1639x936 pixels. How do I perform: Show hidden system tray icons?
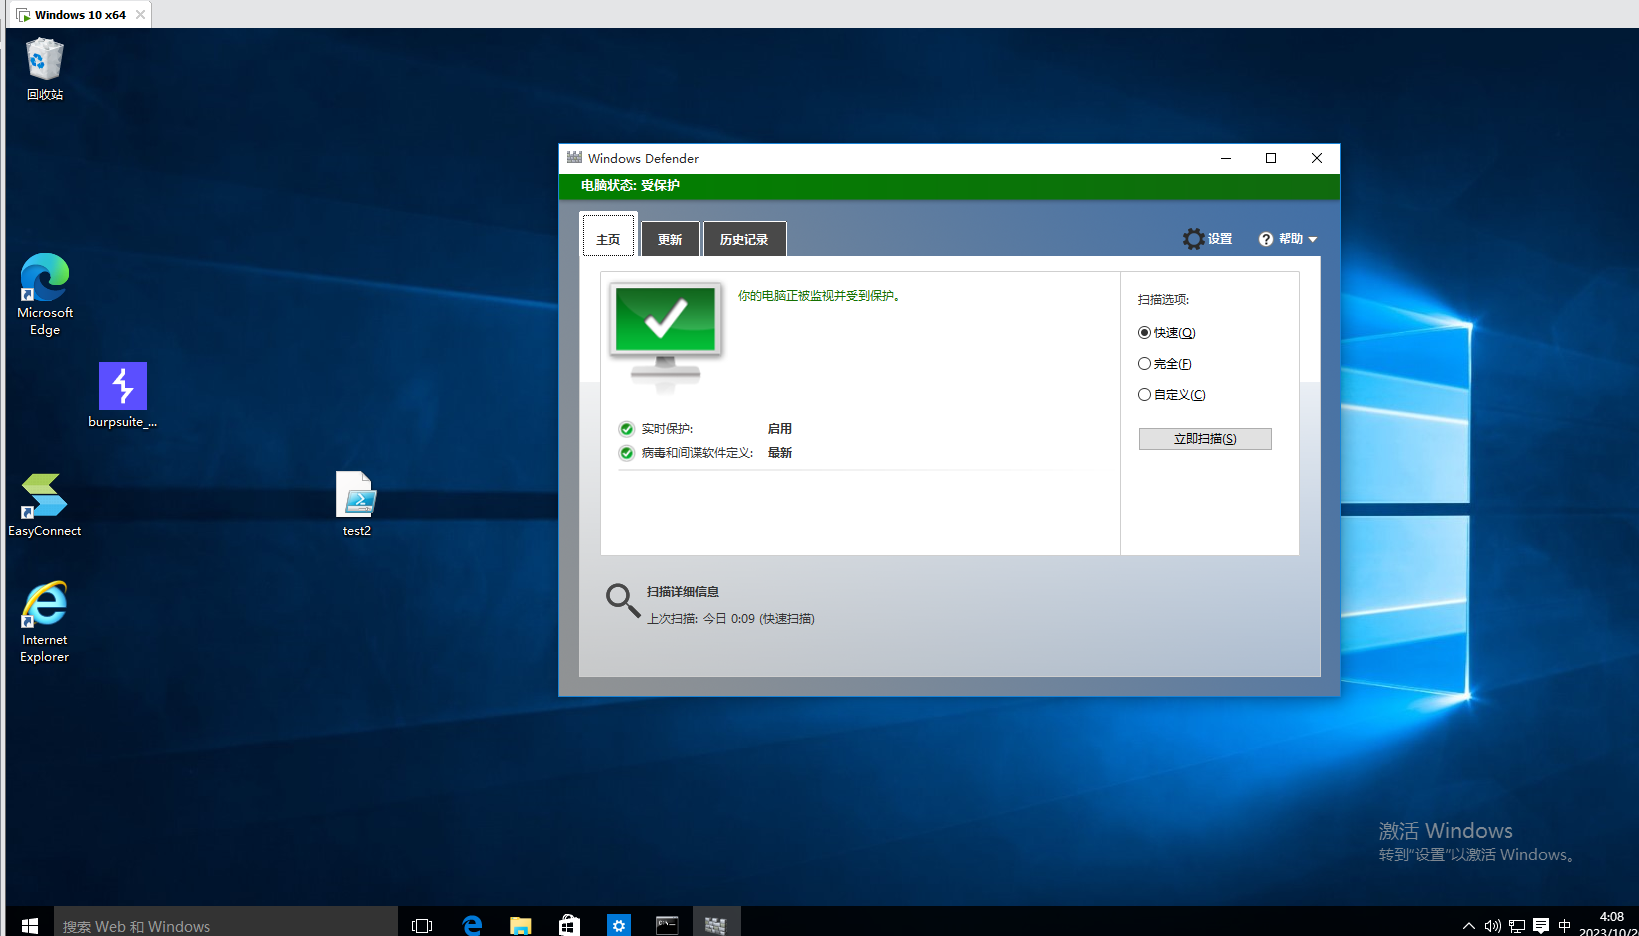click(1468, 926)
